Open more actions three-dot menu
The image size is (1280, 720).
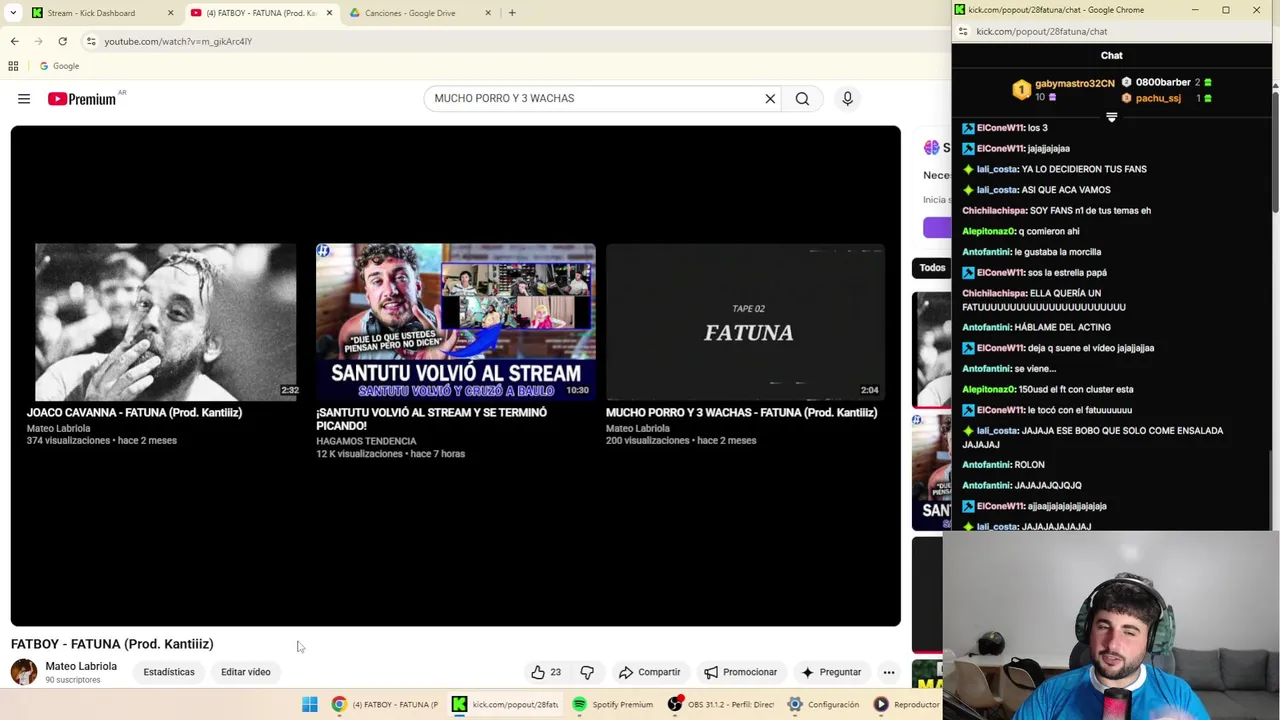coord(889,672)
